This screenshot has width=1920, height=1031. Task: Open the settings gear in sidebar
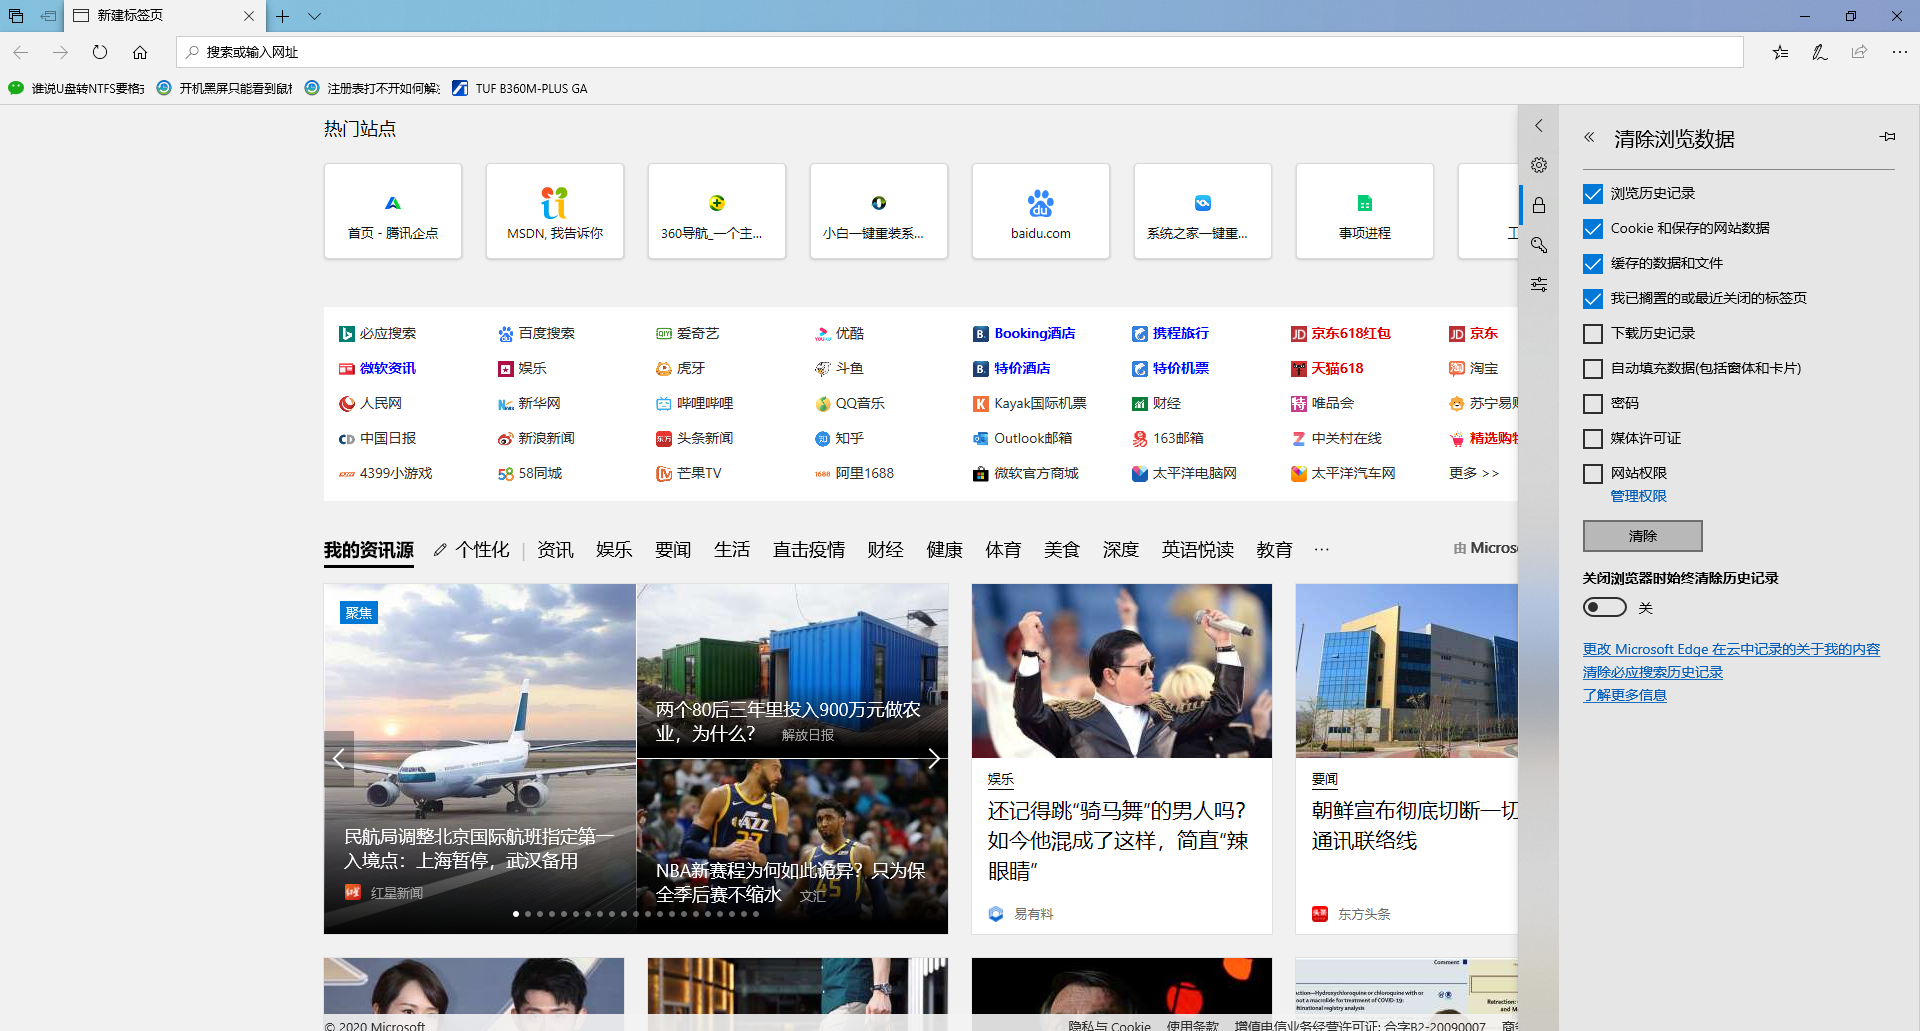pos(1539,165)
